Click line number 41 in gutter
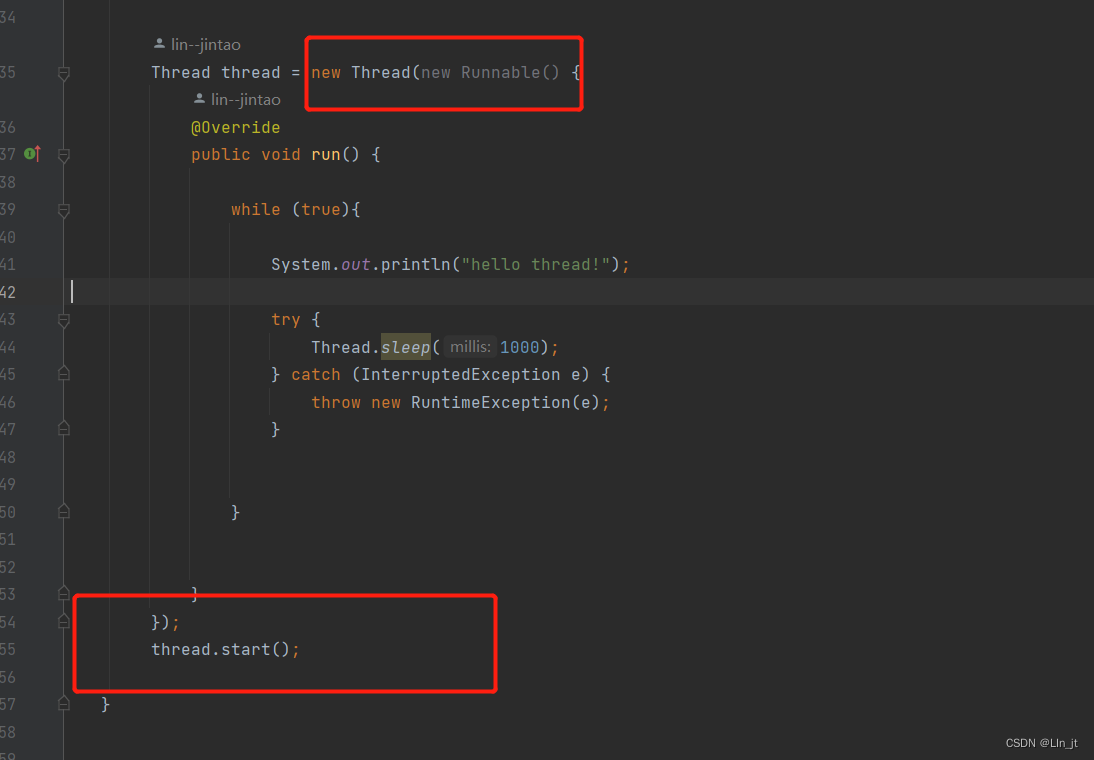1094x760 pixels. pyautogui.click(x=8, y=265)
